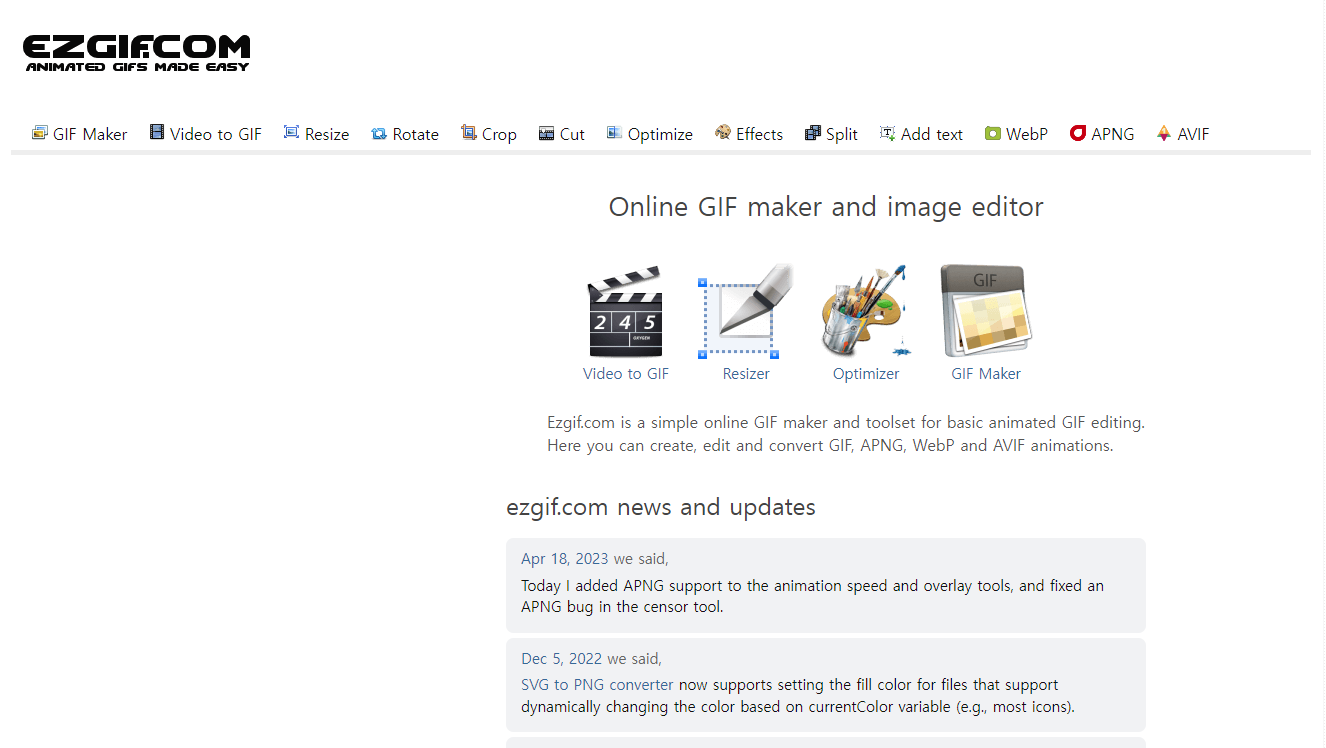Click the Cut clapperboard menu icon
Image resolution: width=1326 pixels, height=748 pixels.
[x=546, y=133]
